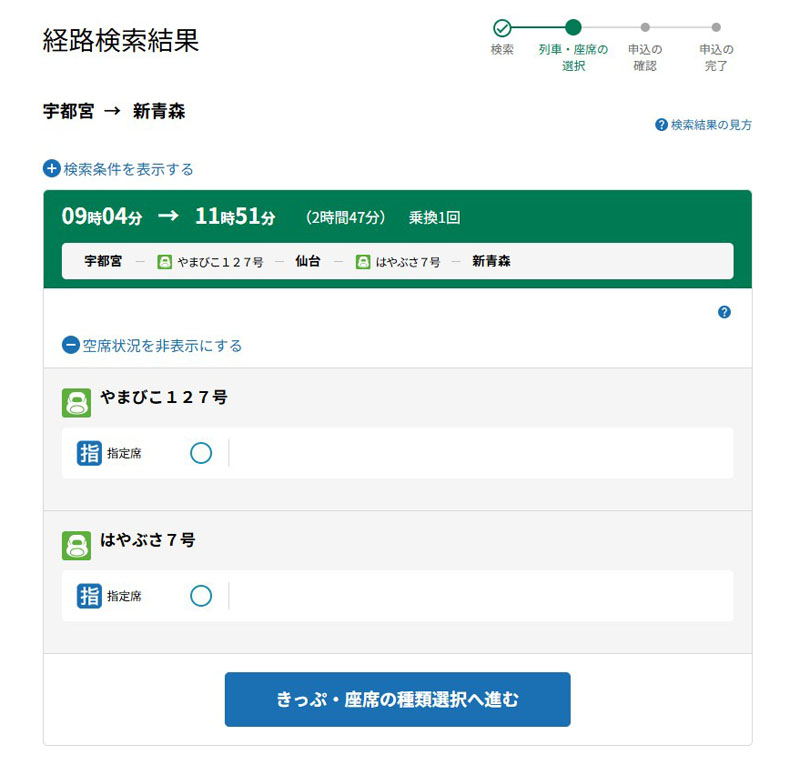Go to the 申込の確認 step marker
This screenshot has height=765, width=800.
tap(645, 28)
